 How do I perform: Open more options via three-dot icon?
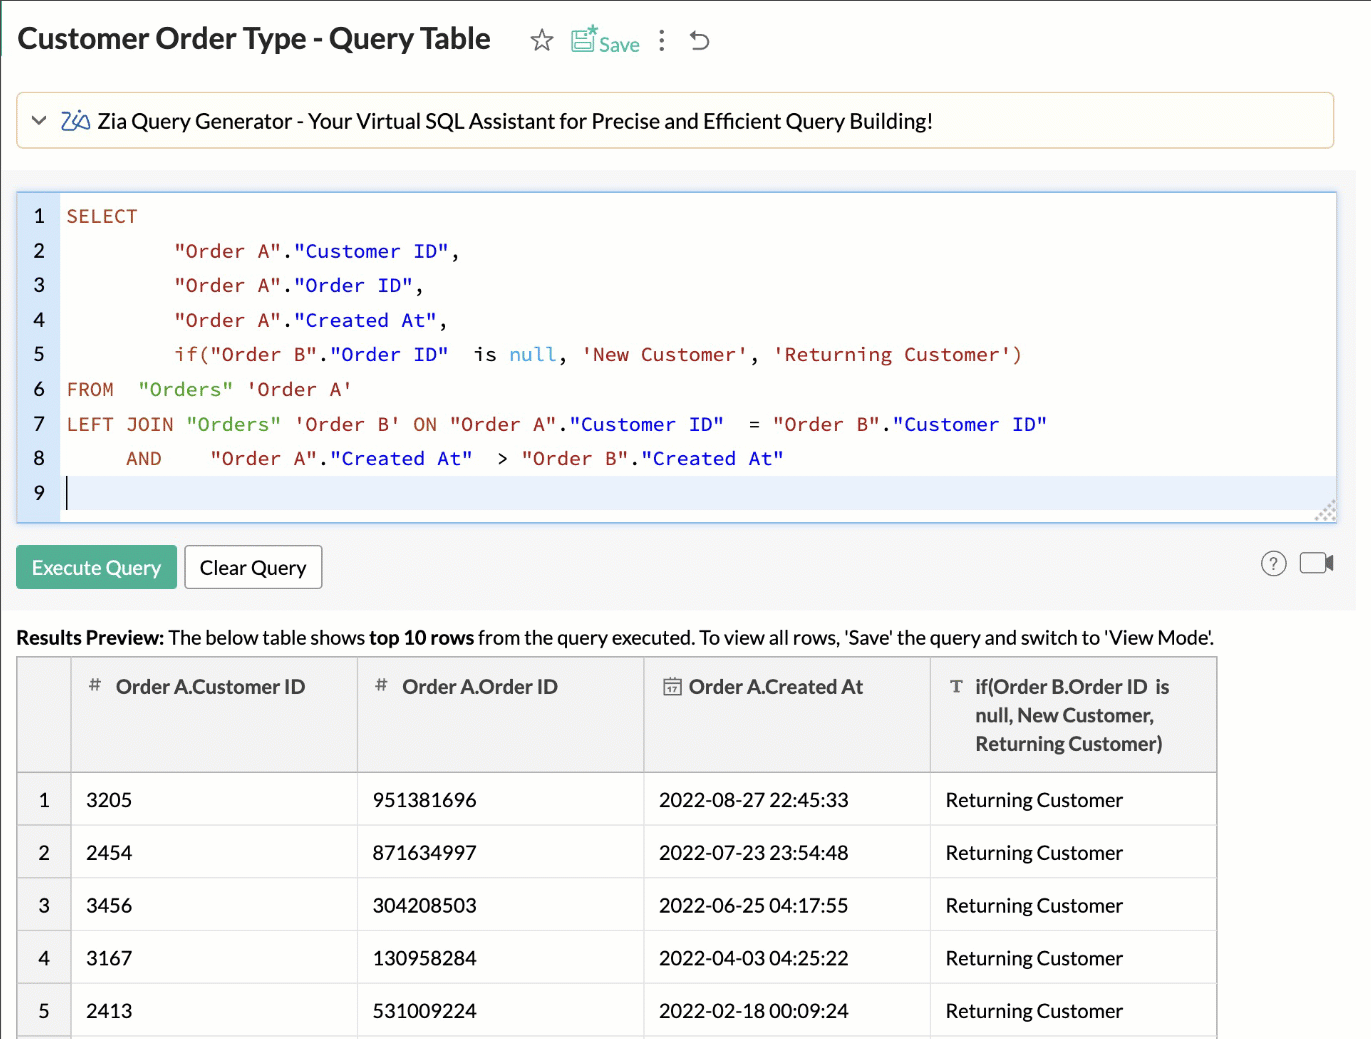(661, 40)
